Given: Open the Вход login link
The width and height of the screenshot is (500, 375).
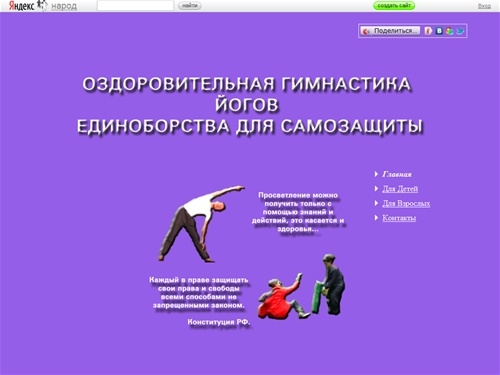Looking at the screenshot, I should coord(484,6).
